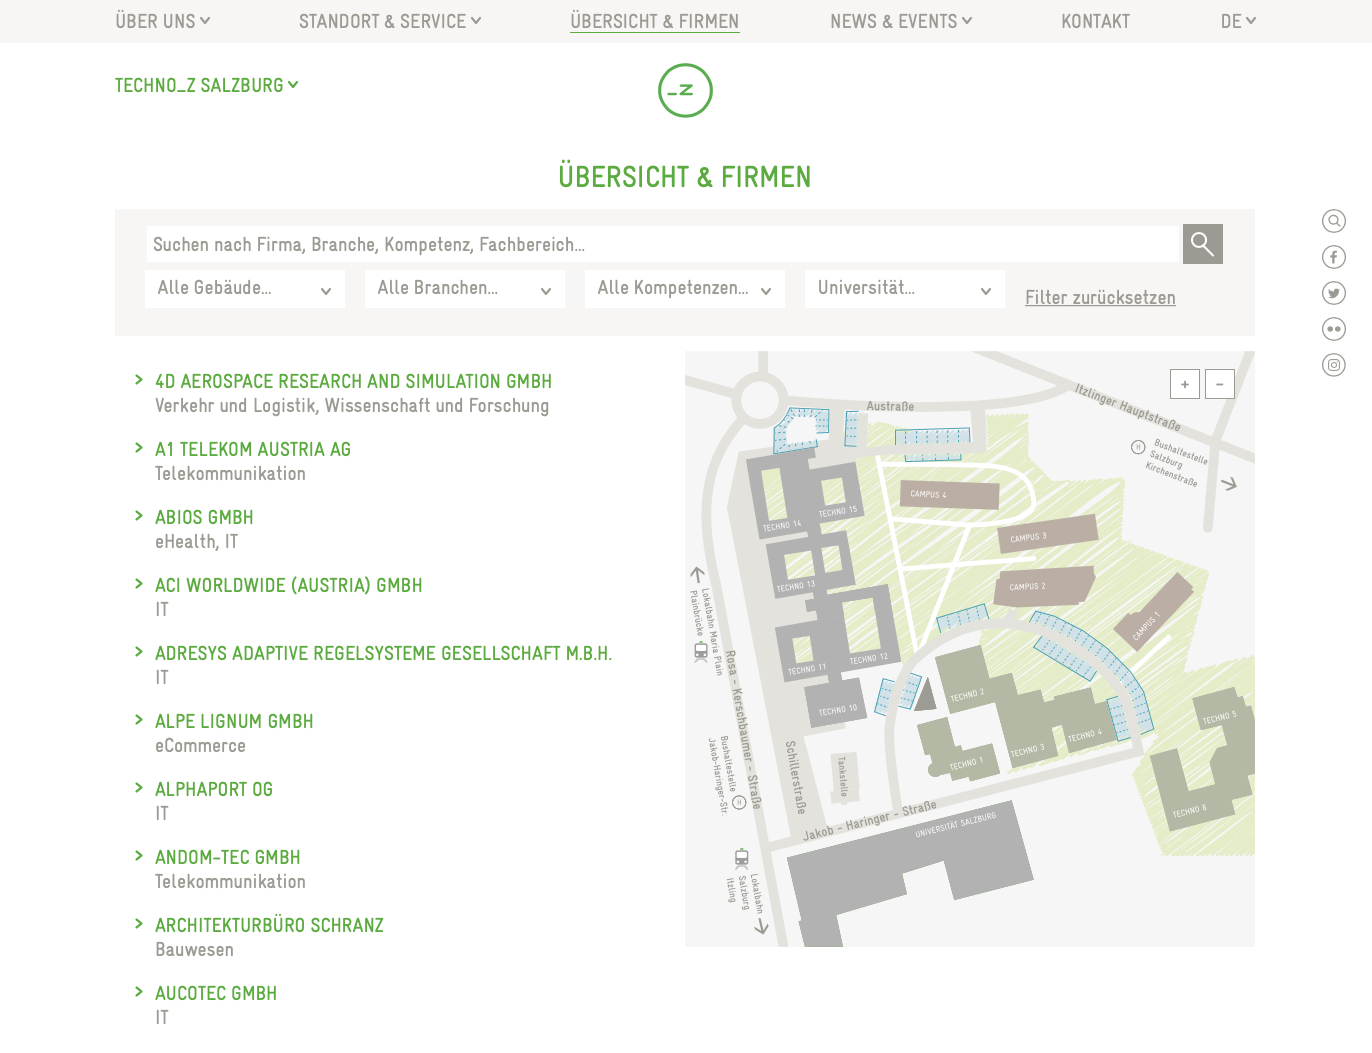Viewport: 1372px width, 1053px height.
Task: Click the Schillerstraße street label
Action: click(795, 777)
